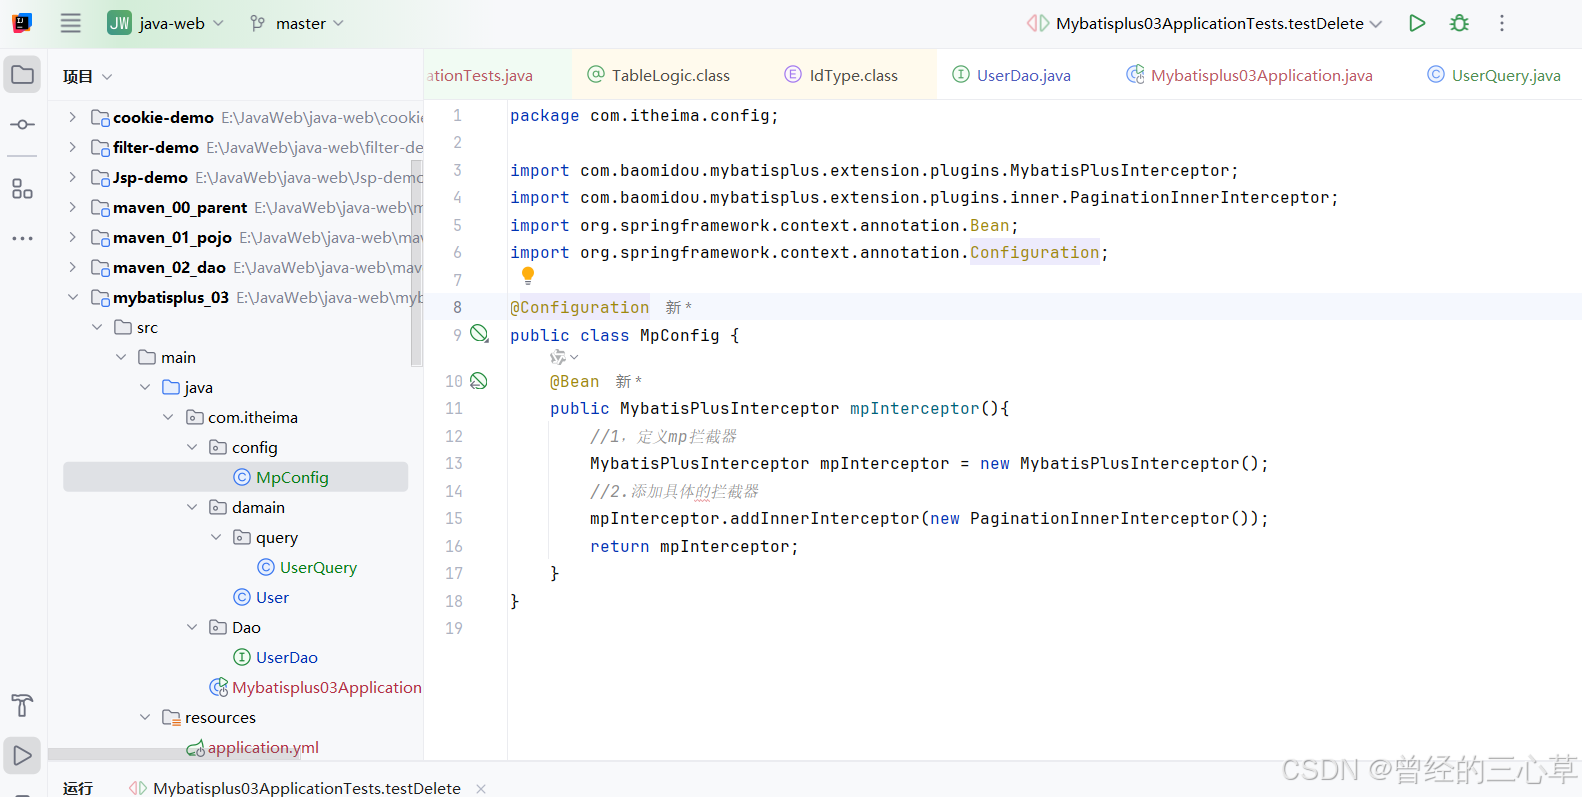Switch to TableLogic.class tab
This screenshot has width=1582, height=797.
[658, 75]
